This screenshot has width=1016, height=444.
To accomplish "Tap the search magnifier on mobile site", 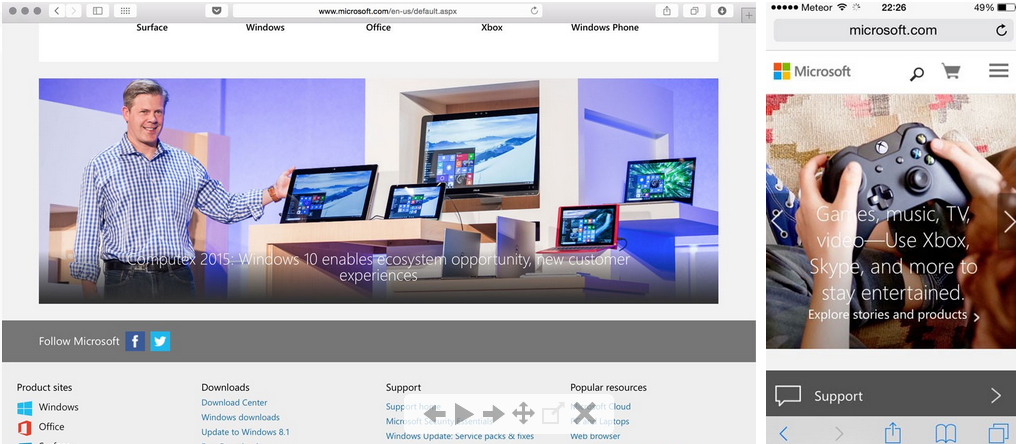I will tap(916, 73).
